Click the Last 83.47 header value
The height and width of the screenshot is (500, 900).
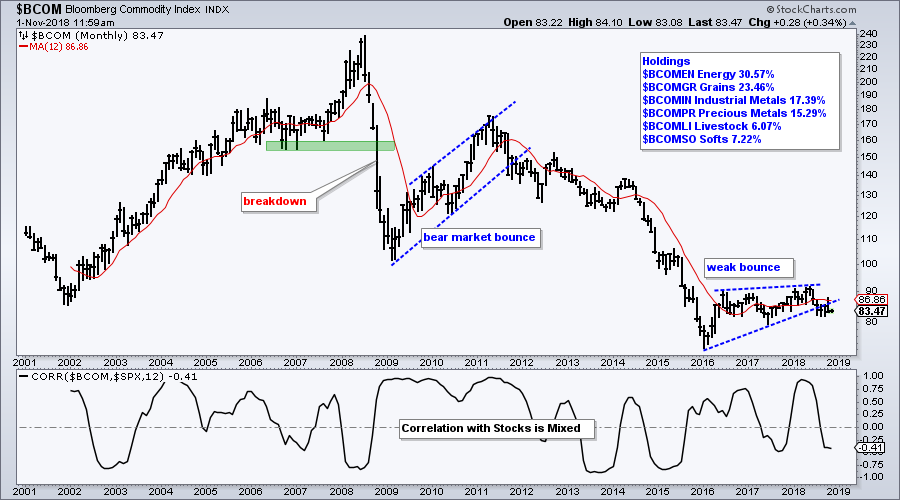point(715,22)
